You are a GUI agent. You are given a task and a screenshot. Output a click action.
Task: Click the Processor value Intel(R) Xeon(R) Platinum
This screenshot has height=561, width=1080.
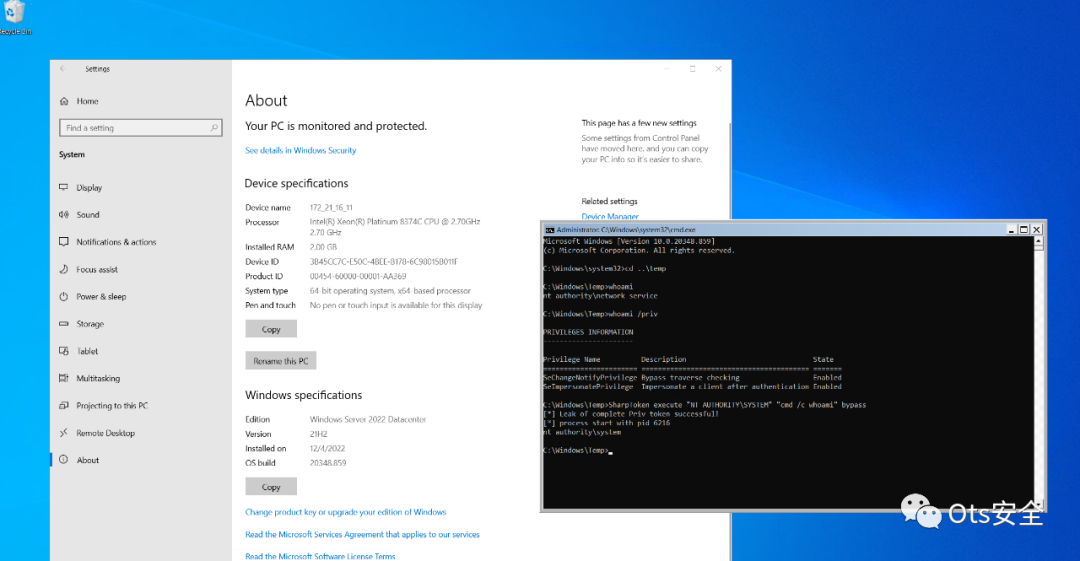click(x=395, y=227)
